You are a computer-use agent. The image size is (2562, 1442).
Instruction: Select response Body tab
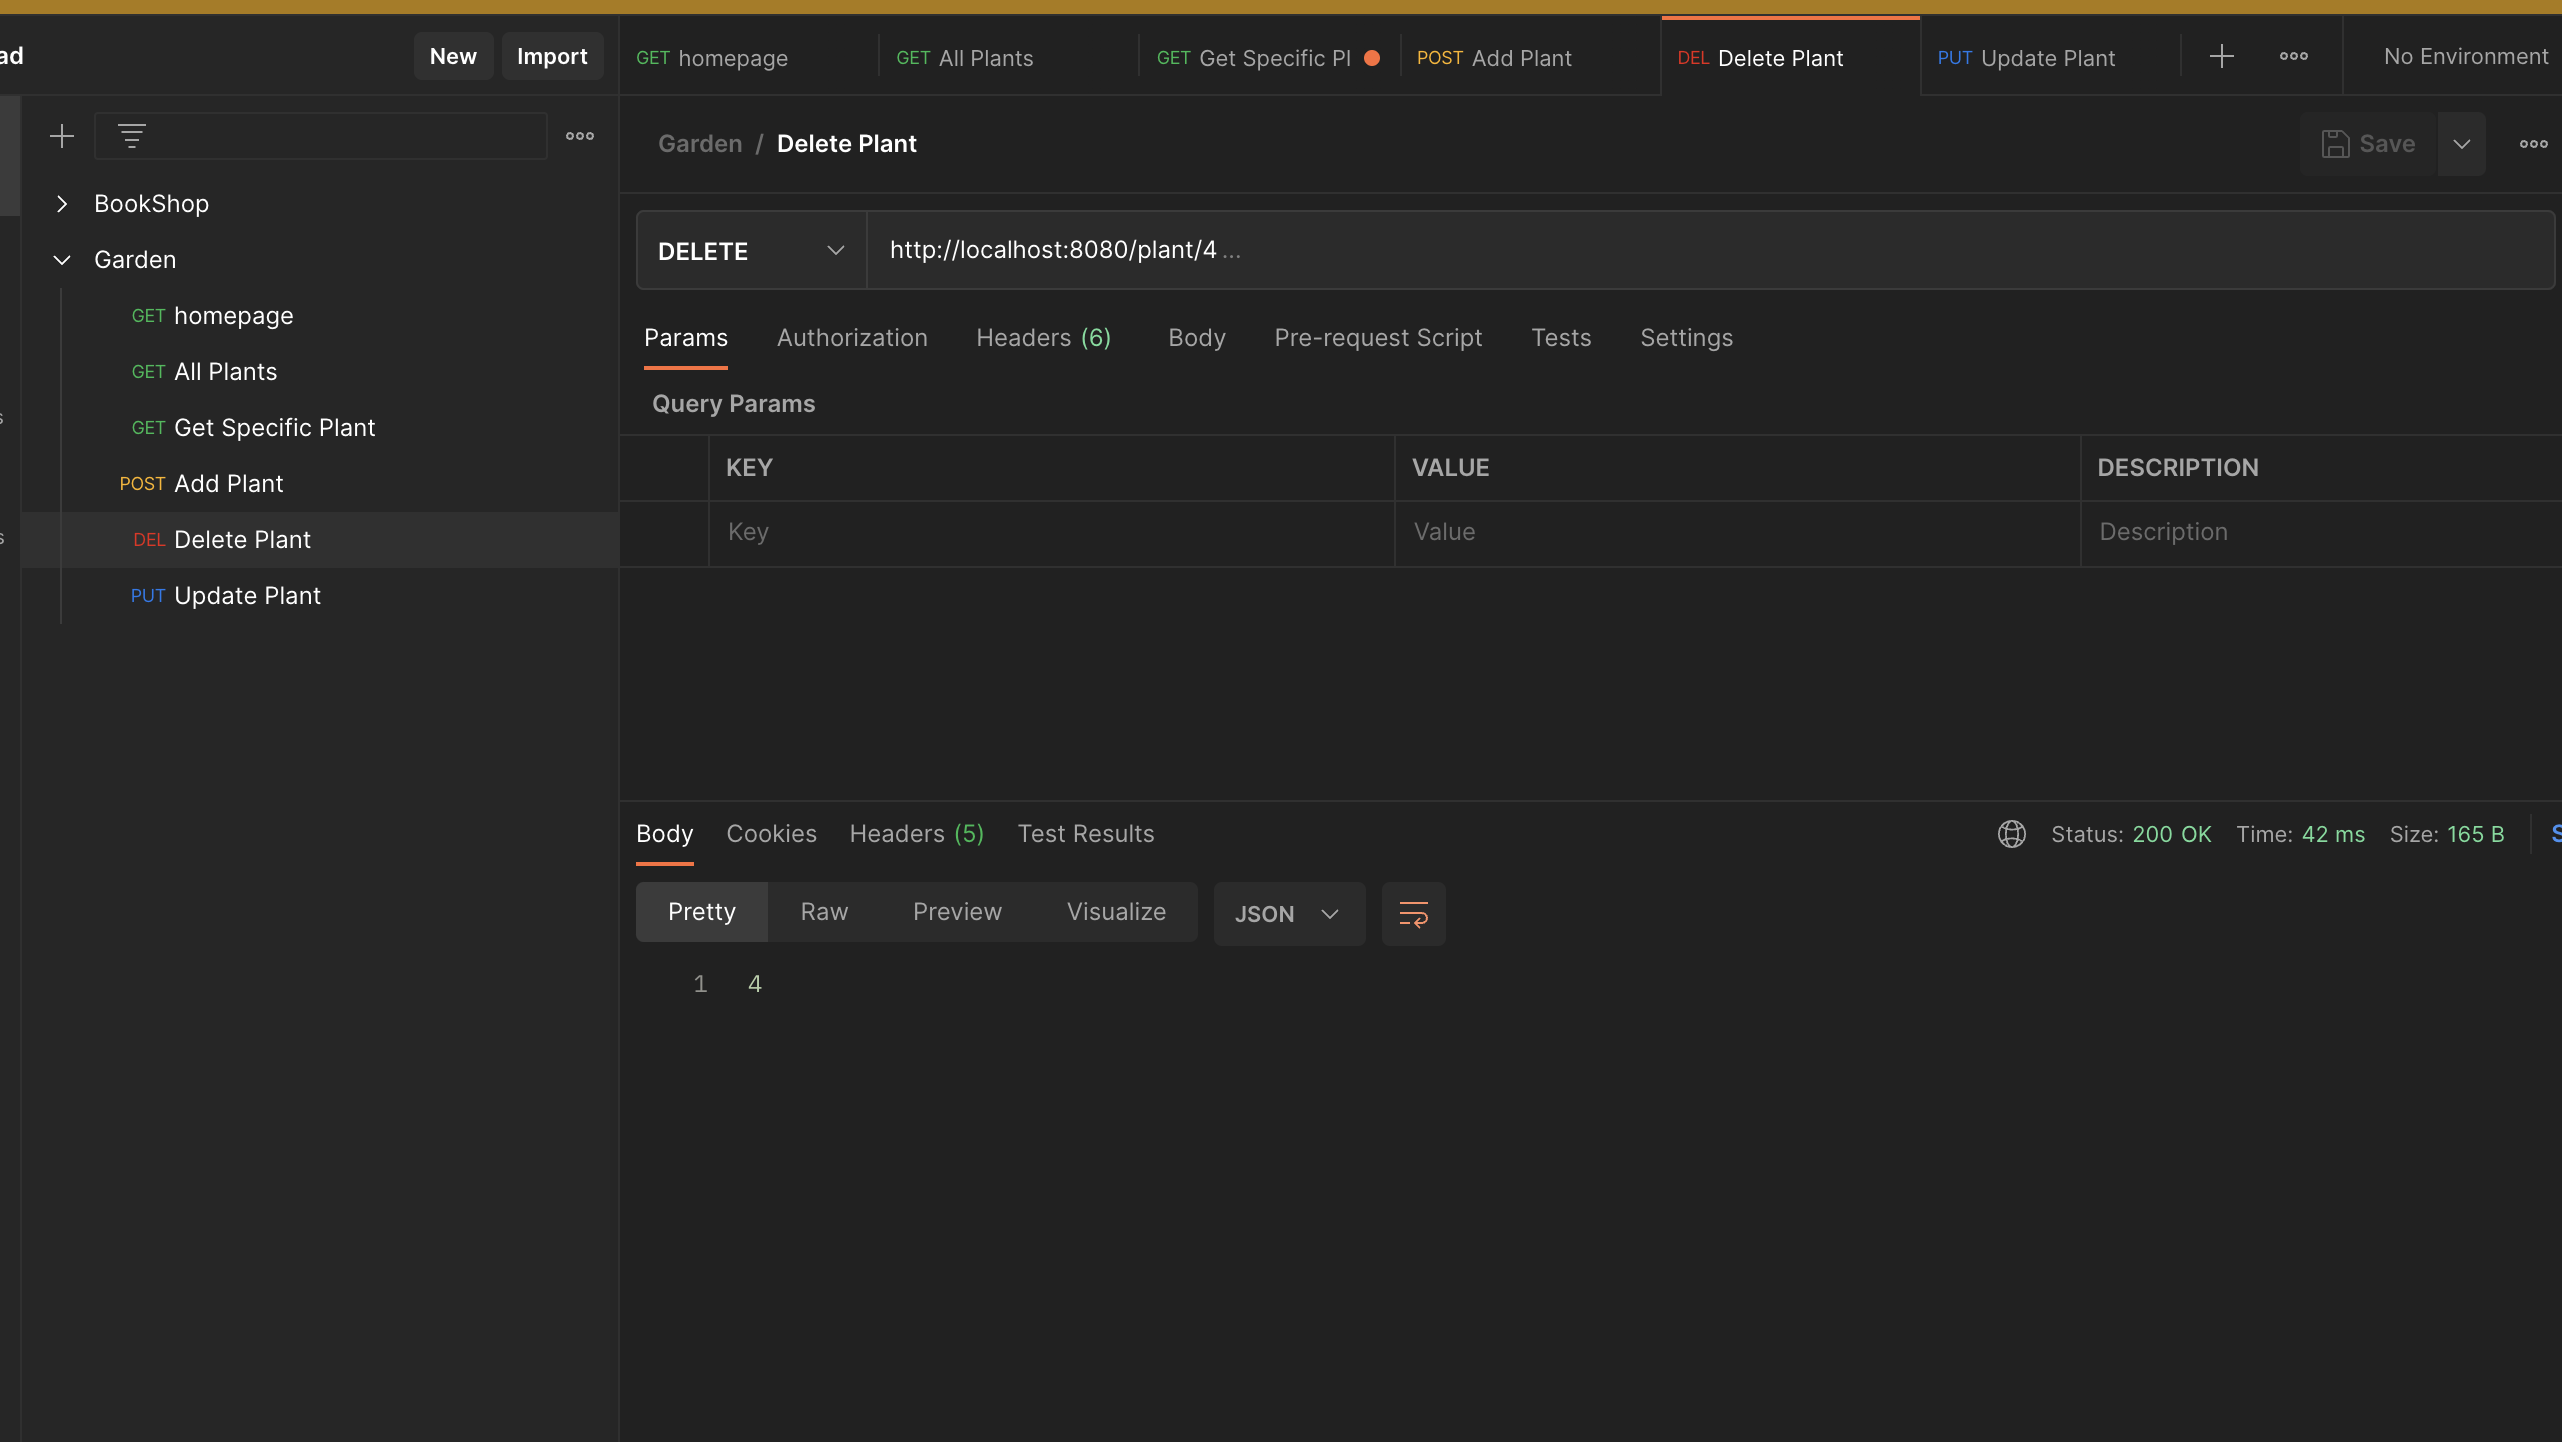664,834
